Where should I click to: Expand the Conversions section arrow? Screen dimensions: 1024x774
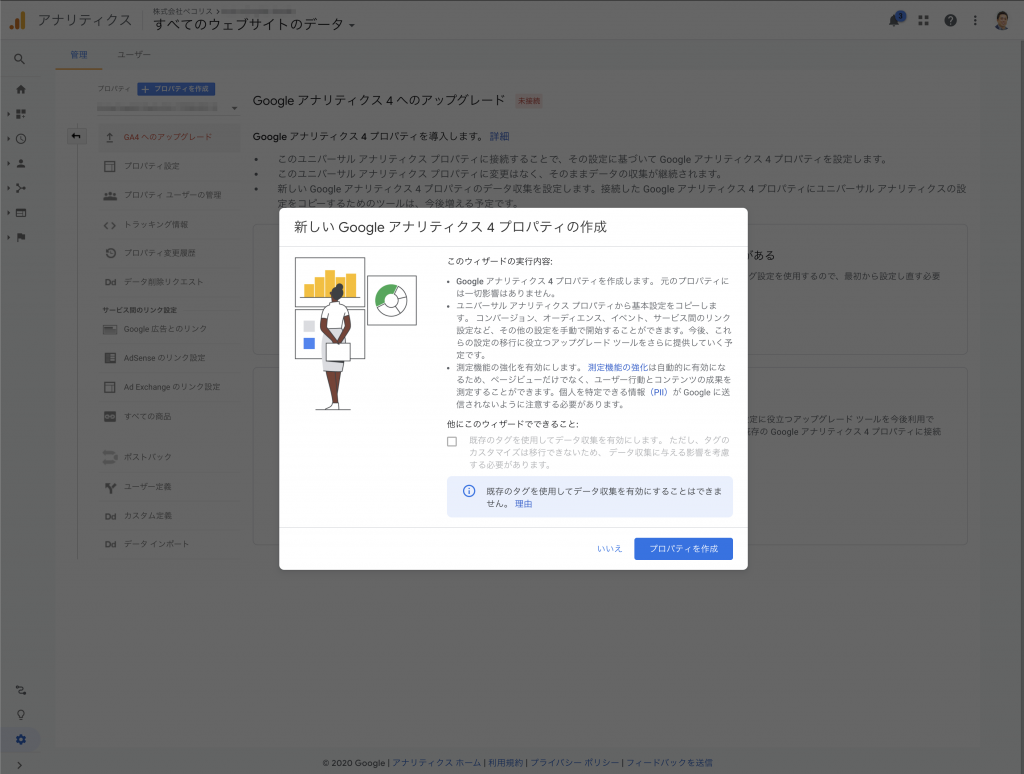[x=8, y=237]
